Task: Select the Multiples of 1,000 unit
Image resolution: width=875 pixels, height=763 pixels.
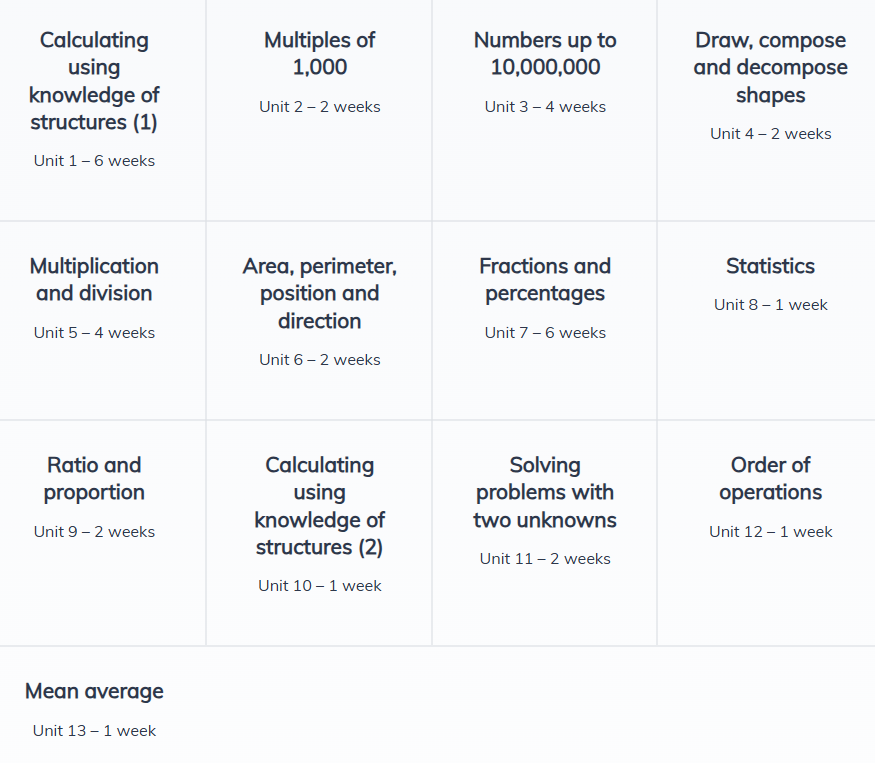Action: pos(320,54)
